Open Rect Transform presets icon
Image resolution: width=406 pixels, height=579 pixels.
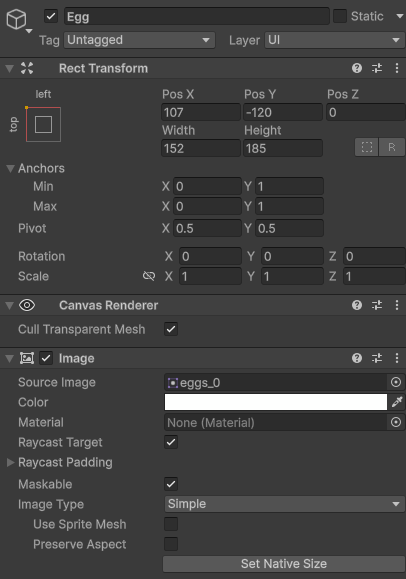coord(377,68)
